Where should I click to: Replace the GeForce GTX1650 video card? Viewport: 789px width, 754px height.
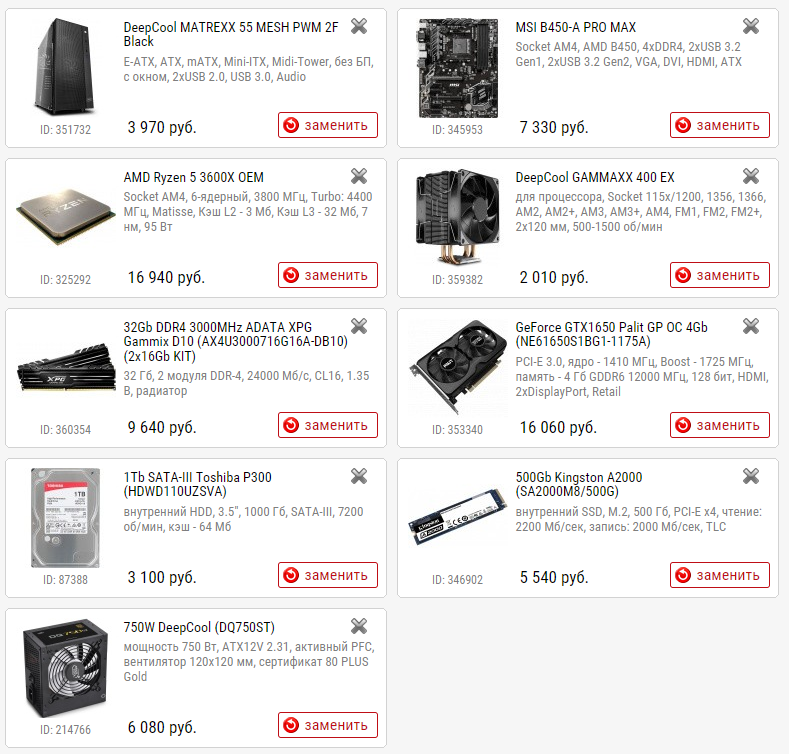coord(720,425)
